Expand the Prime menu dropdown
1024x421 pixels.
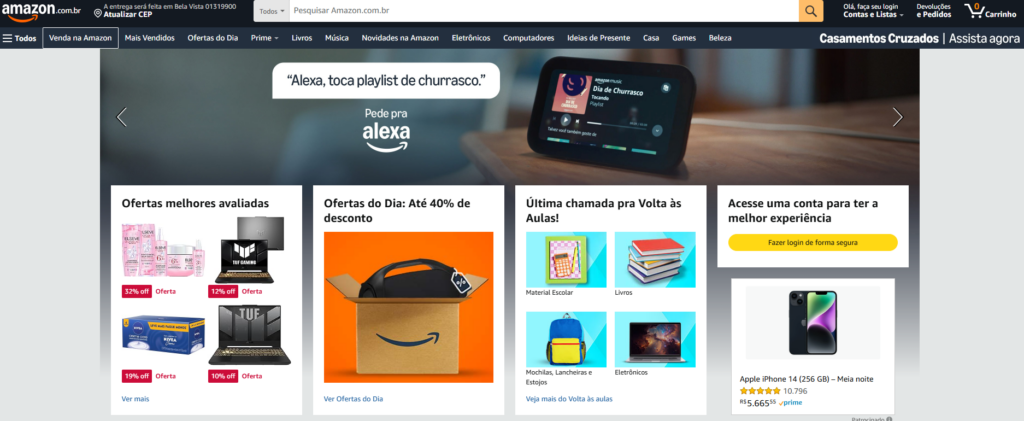(264, 38)
